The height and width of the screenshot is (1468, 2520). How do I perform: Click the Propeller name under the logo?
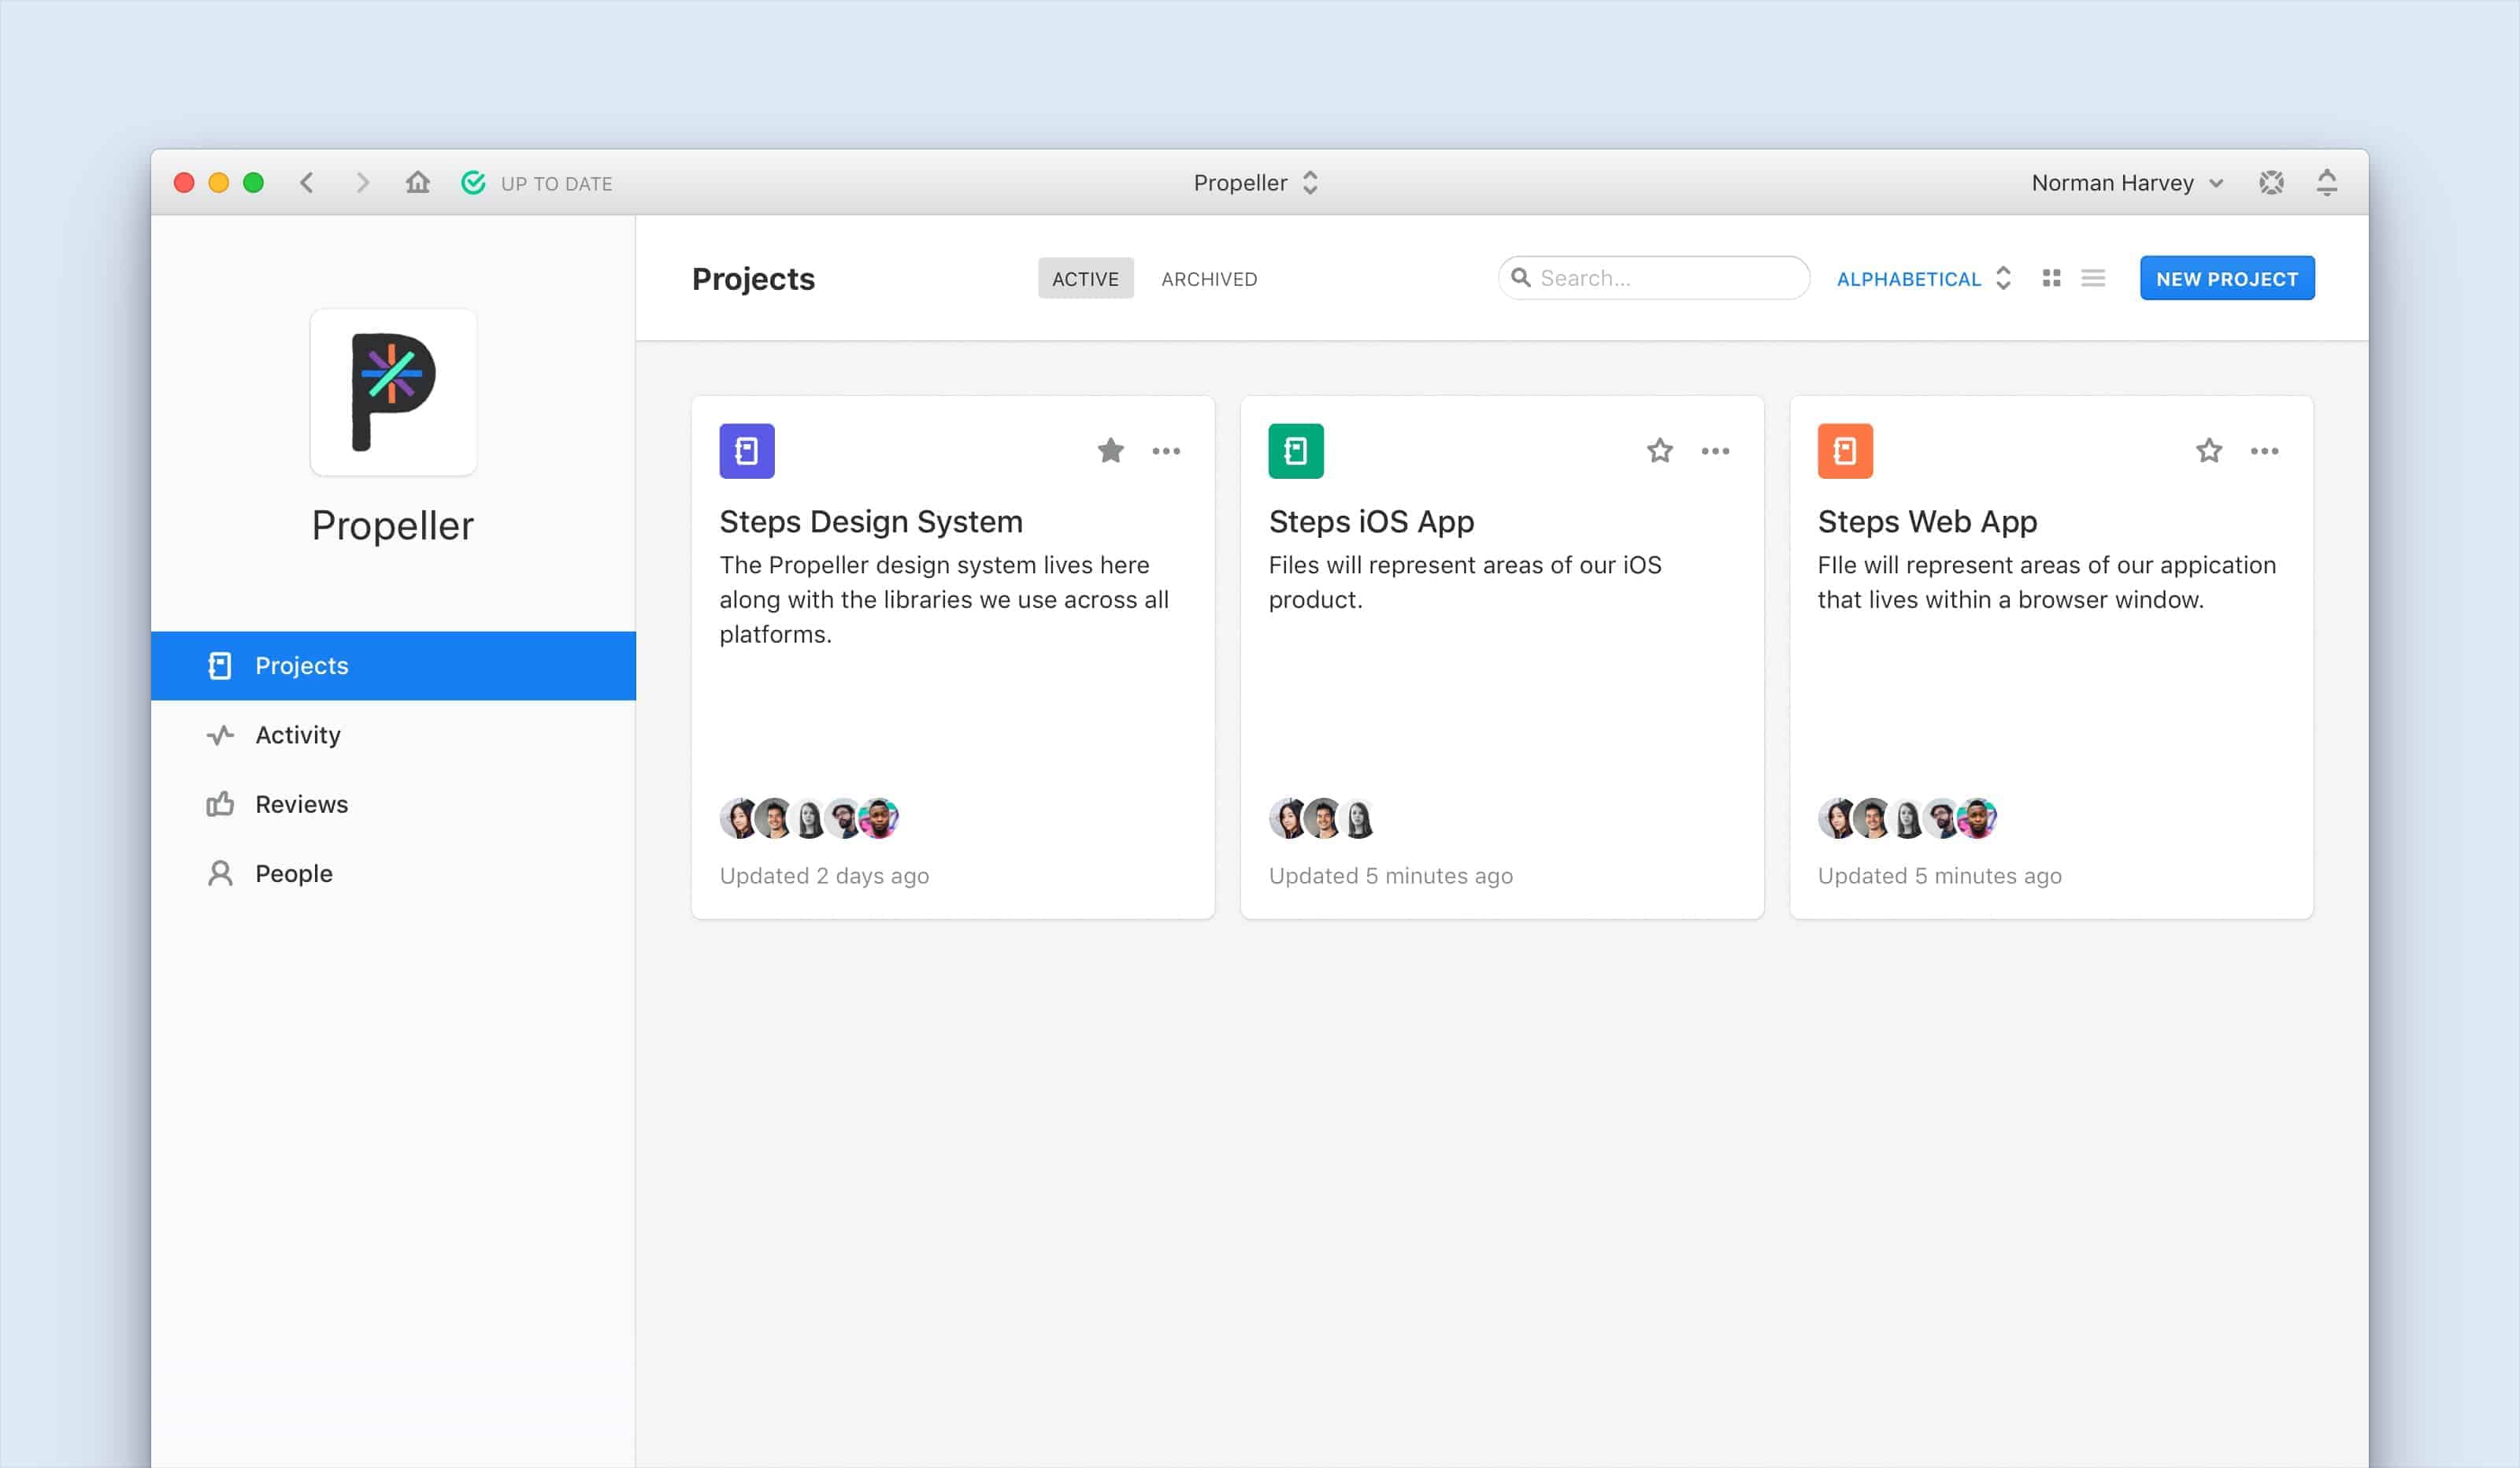[392, 525]
